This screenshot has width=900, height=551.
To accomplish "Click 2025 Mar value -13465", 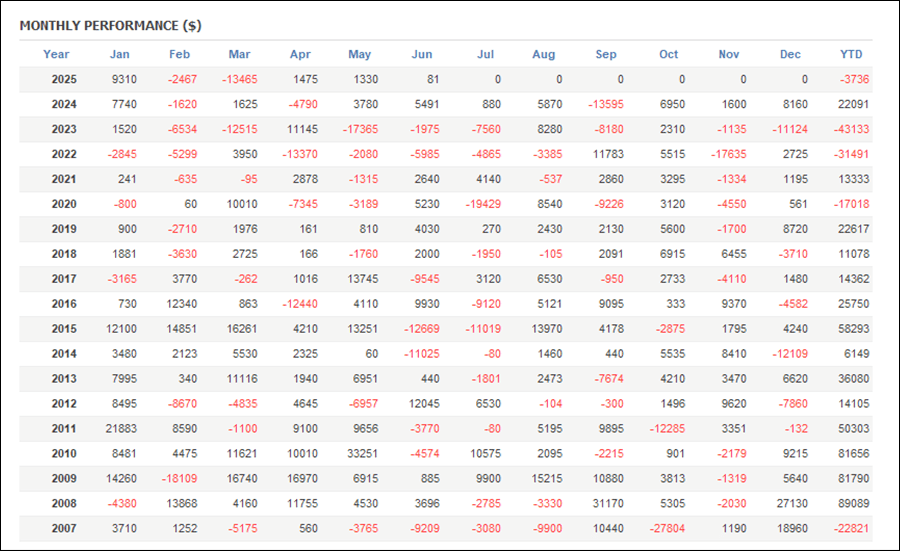I will (240, 79).
